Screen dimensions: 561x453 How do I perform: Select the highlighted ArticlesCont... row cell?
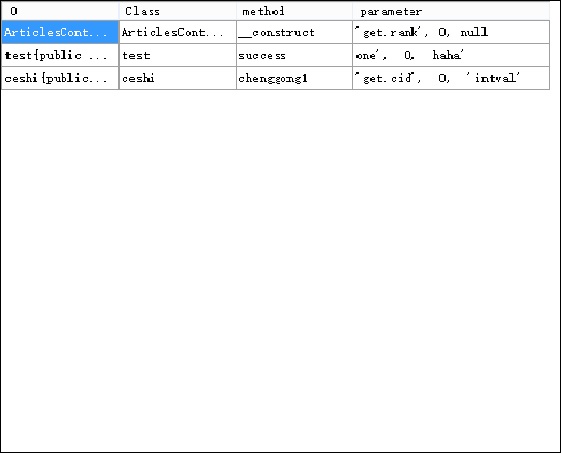click(x=60, y=32)
